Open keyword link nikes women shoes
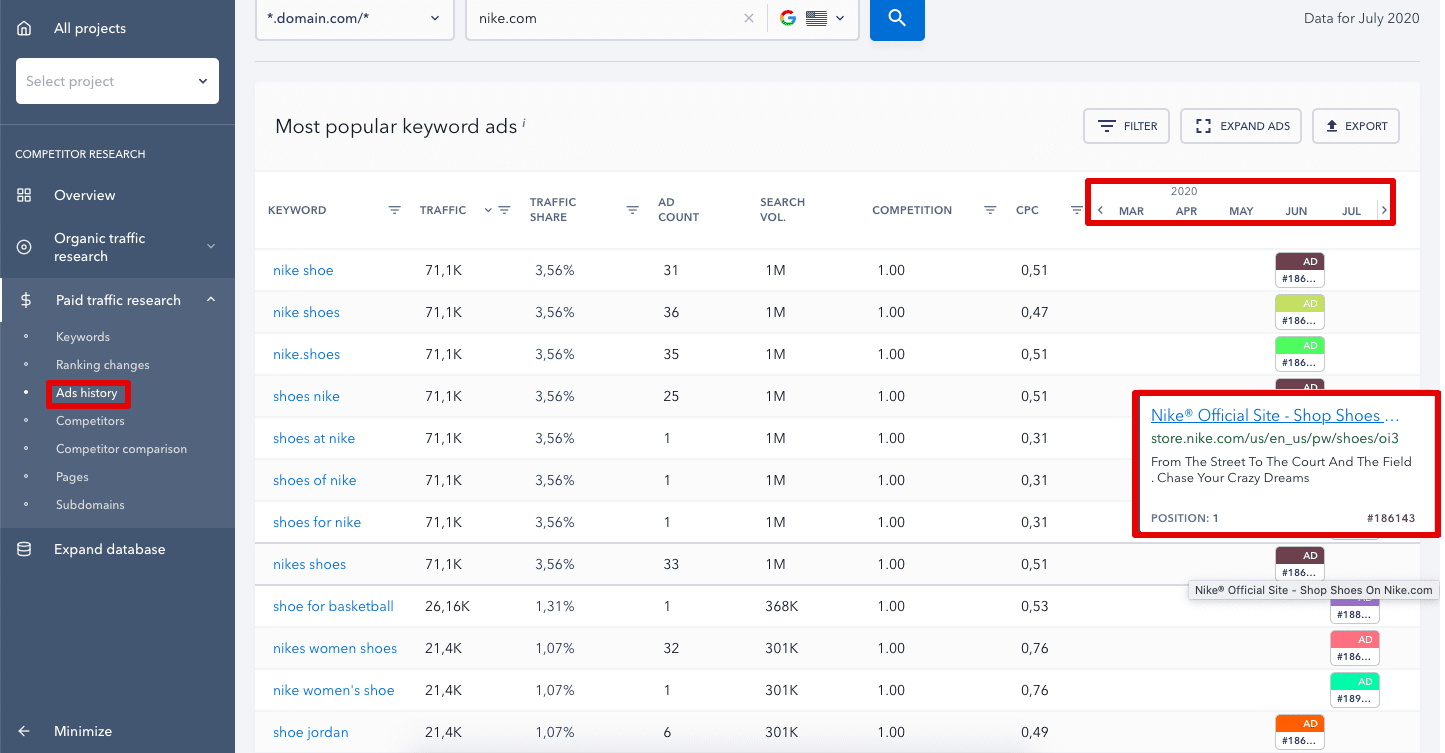This screenshot has width=1445, height=753. click(x=335, y=648)
